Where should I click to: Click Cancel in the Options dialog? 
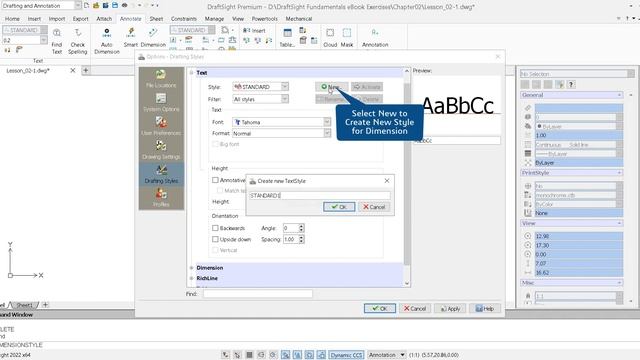[x=415, y=308]
